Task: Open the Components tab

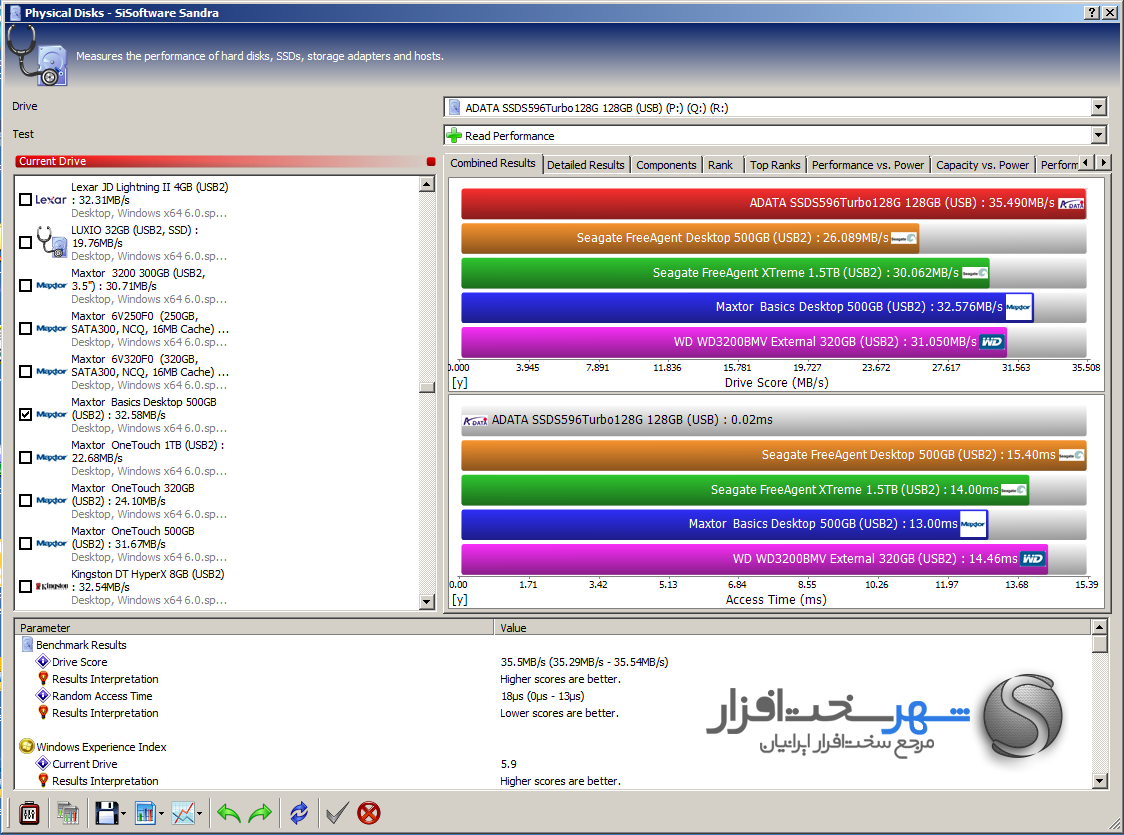Action: coord(666,165)
